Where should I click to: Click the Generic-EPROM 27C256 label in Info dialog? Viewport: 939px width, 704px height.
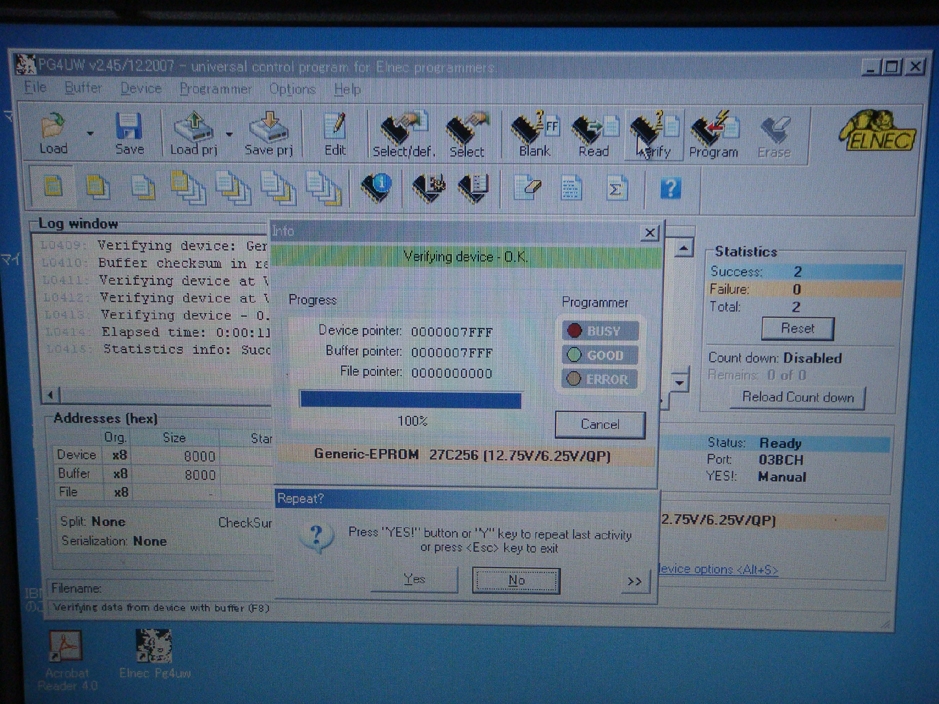coord(462,456)
